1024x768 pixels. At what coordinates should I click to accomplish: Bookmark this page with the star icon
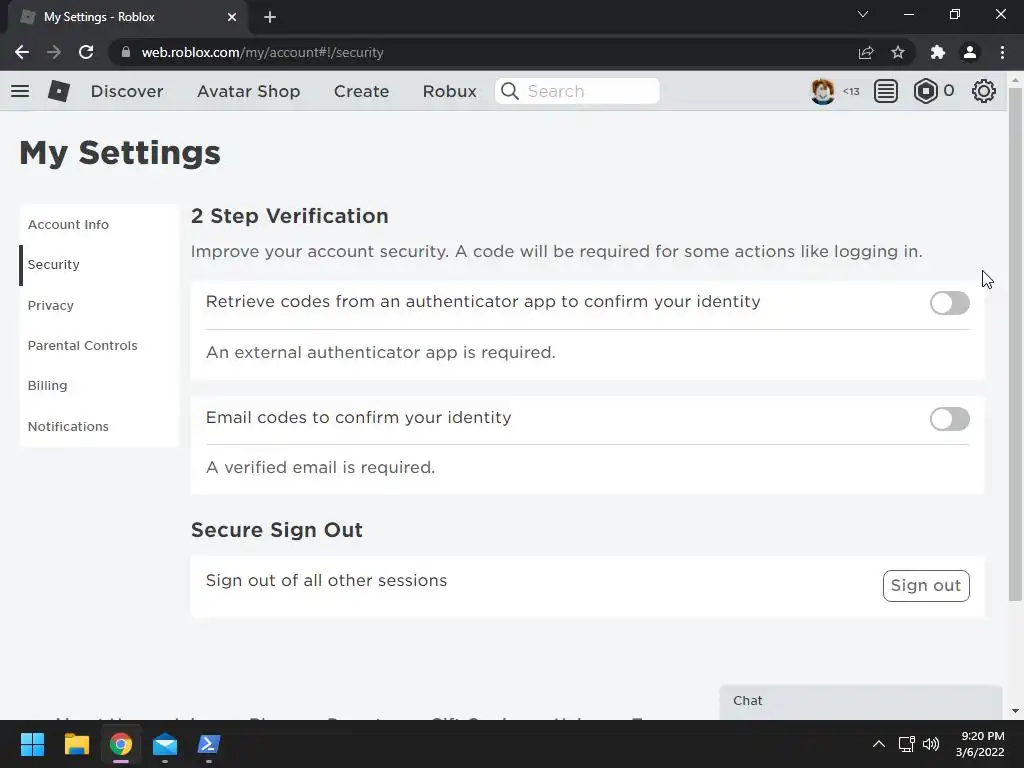click(898, 52)
